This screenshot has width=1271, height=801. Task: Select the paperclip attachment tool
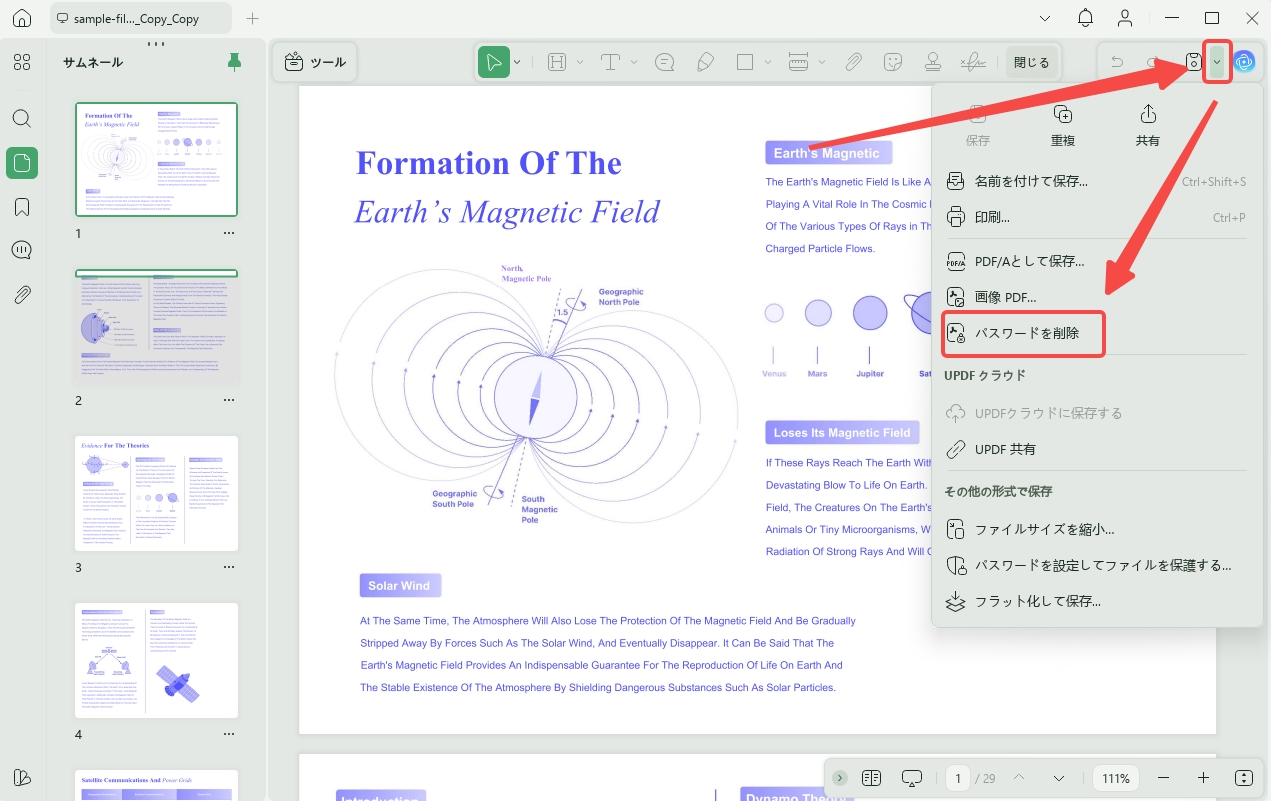[853, 62]
